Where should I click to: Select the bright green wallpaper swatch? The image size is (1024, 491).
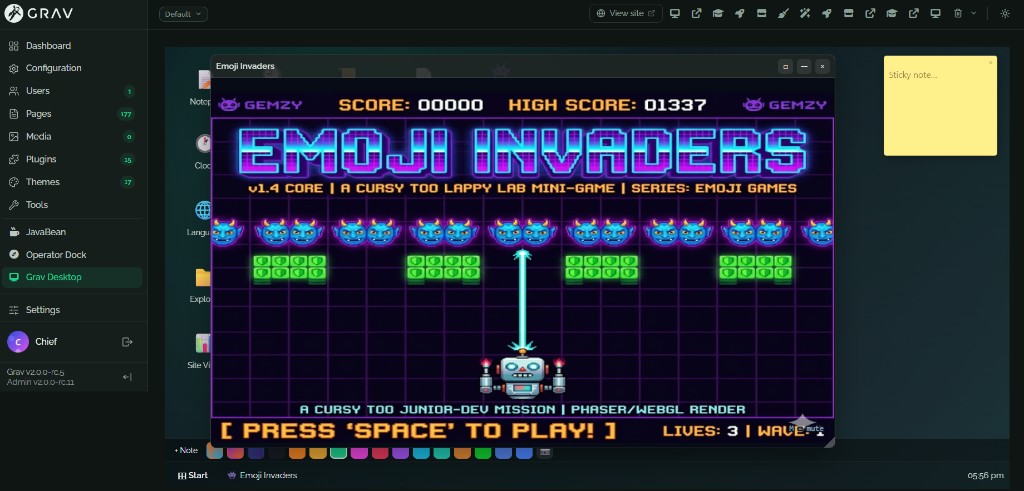pos(483,451)
